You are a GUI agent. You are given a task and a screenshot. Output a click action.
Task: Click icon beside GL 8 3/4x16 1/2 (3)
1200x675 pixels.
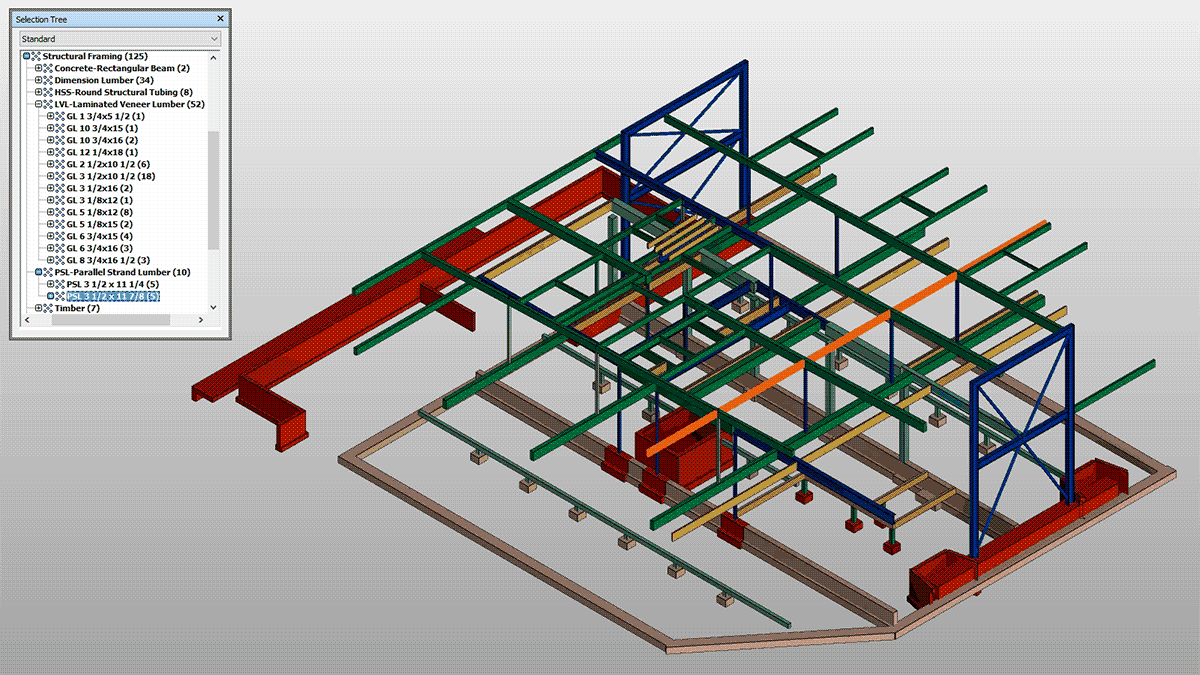coord(60,260)
